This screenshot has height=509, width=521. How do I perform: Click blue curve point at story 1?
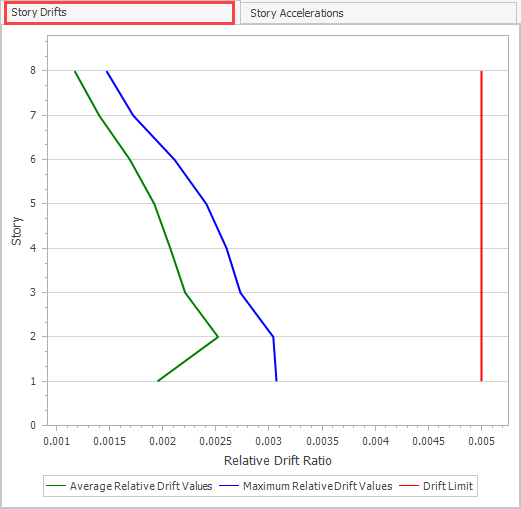(x=276, y=381)
